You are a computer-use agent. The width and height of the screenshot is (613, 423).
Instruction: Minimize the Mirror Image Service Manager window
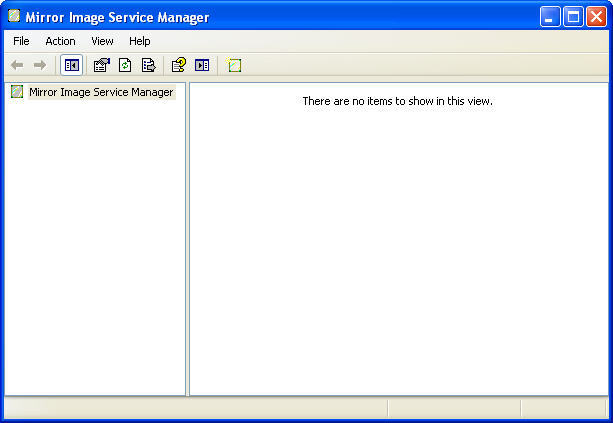[x=550, y=17]
